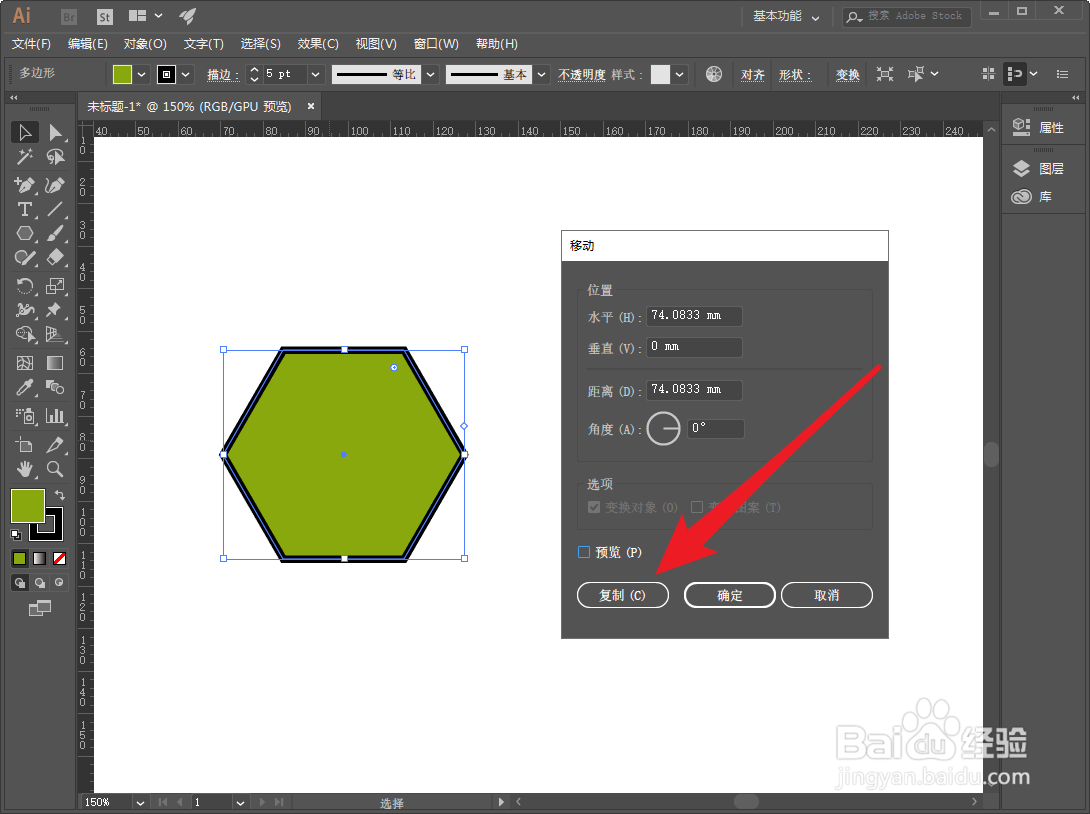
Task: Select the Curvature tool
Action: (55, 185)
